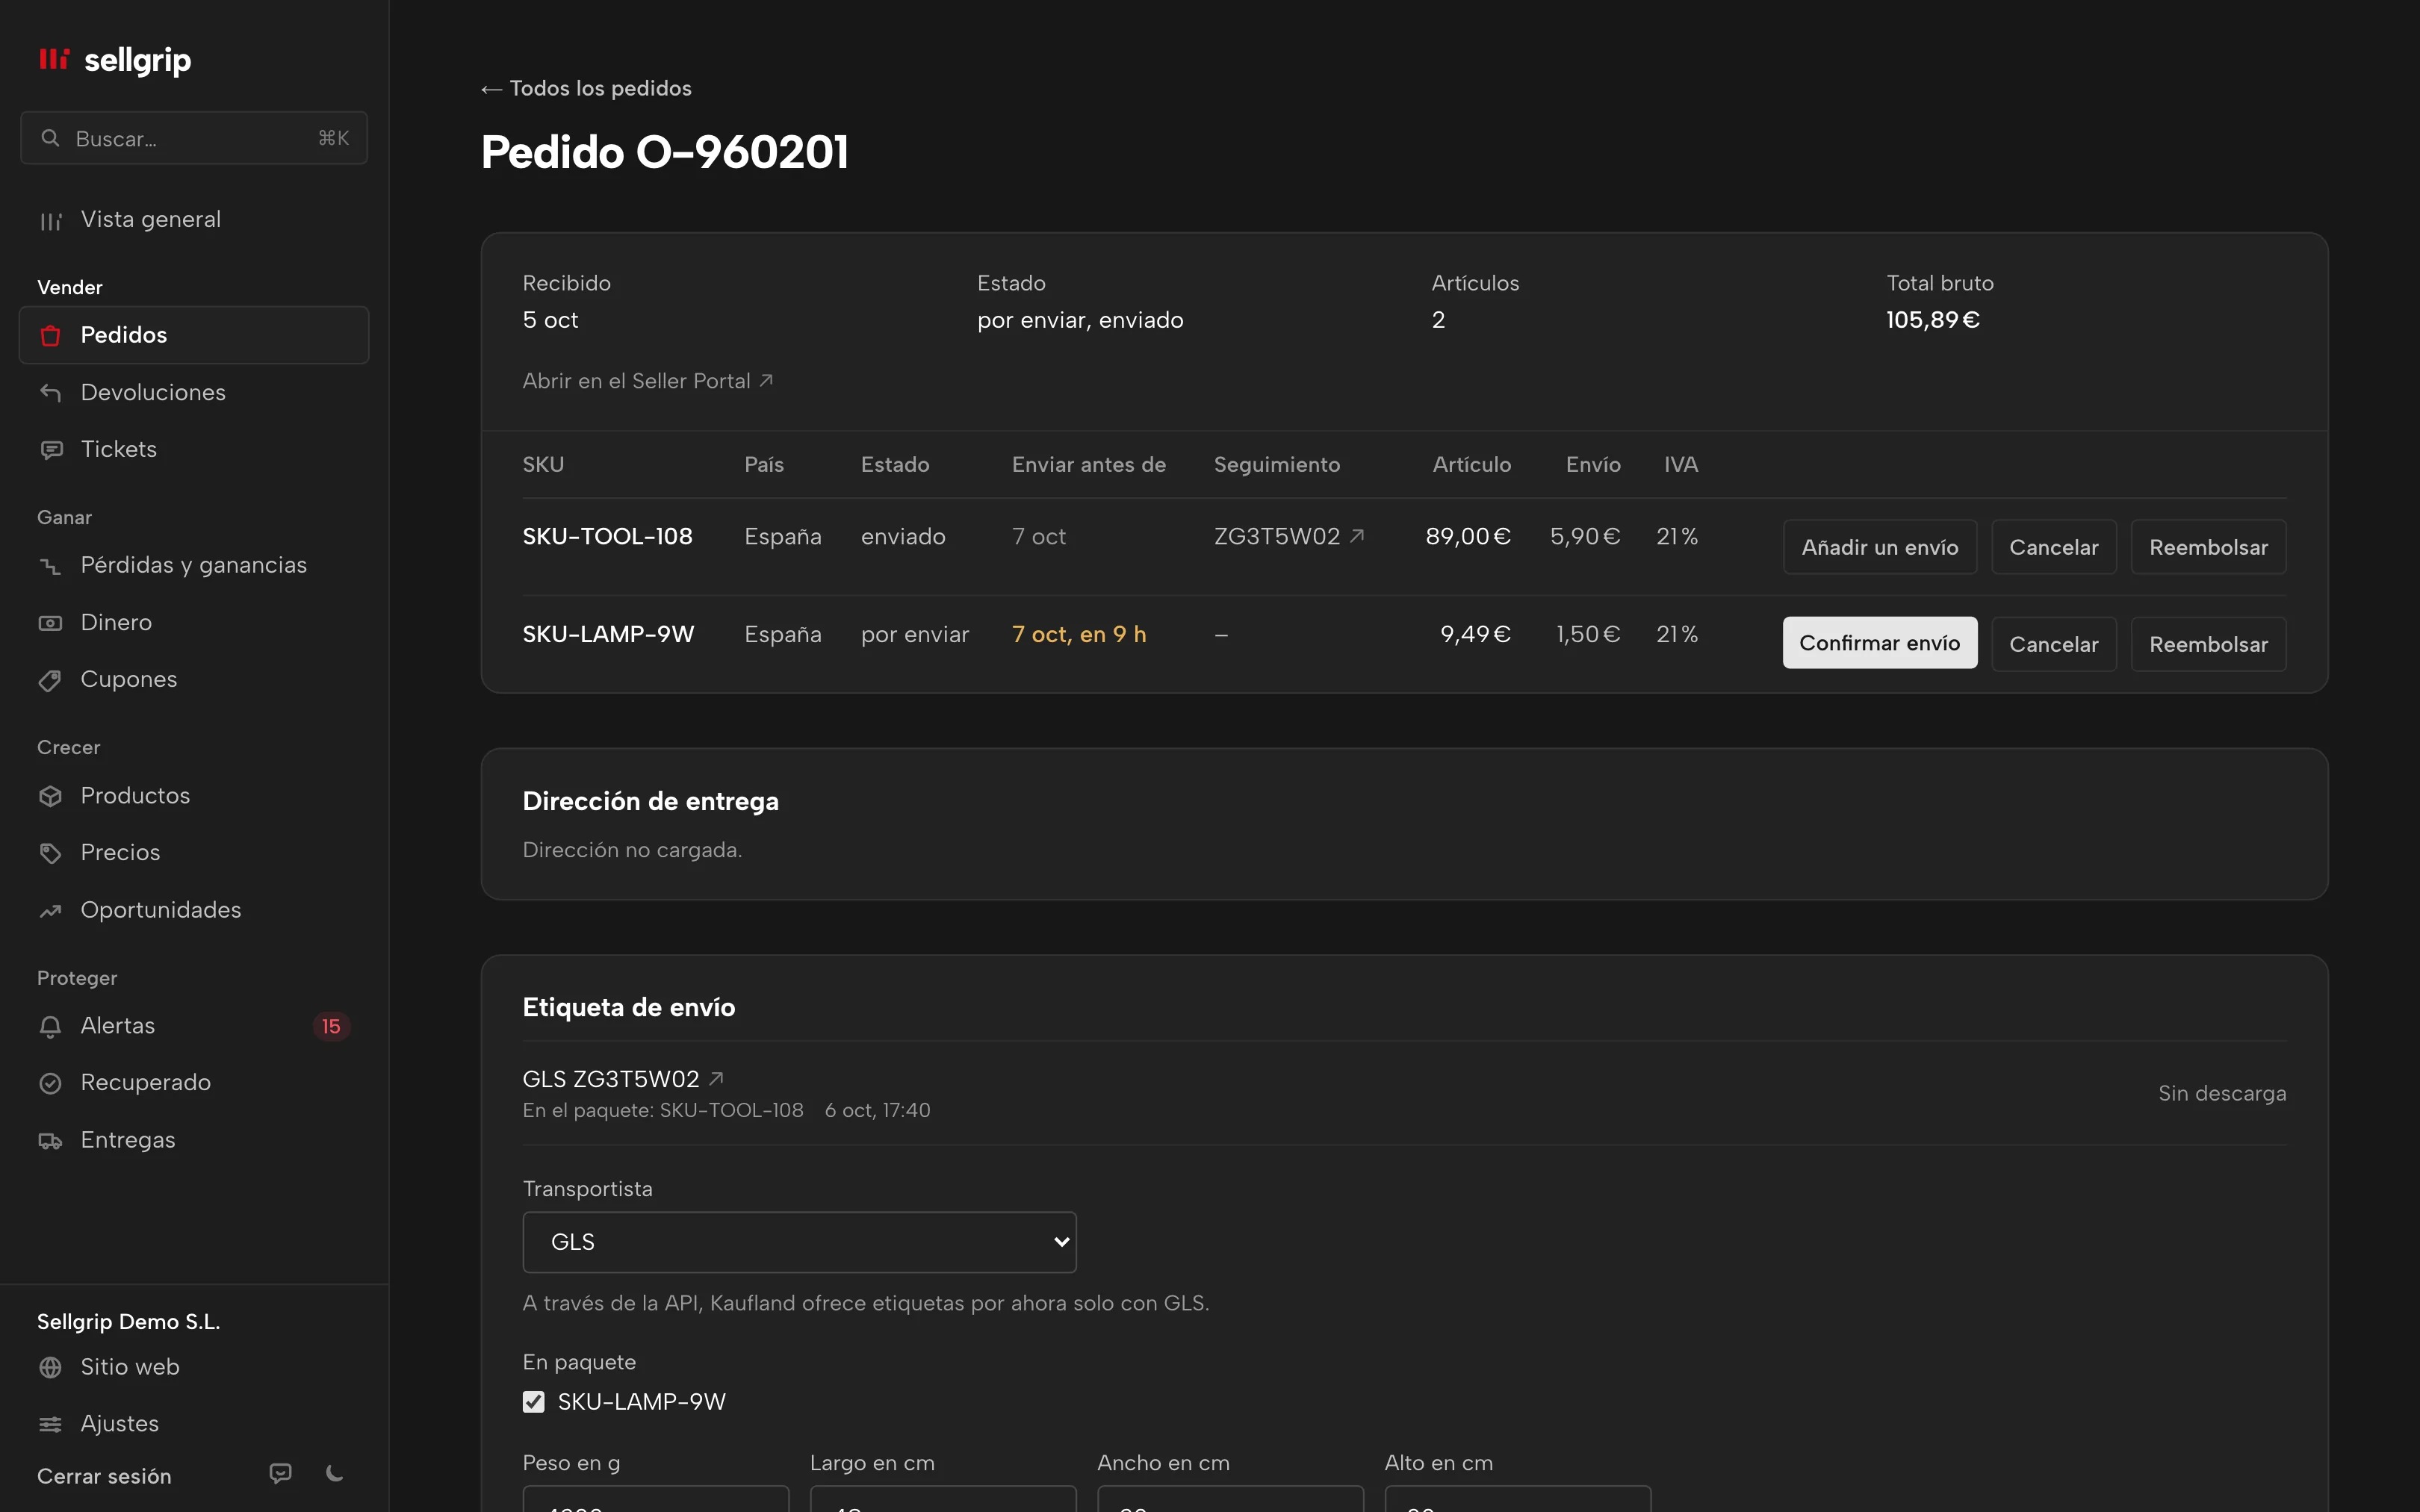Click the Productos box icon
This screenshot has height=1512, width=2420.
coord(50,796)
